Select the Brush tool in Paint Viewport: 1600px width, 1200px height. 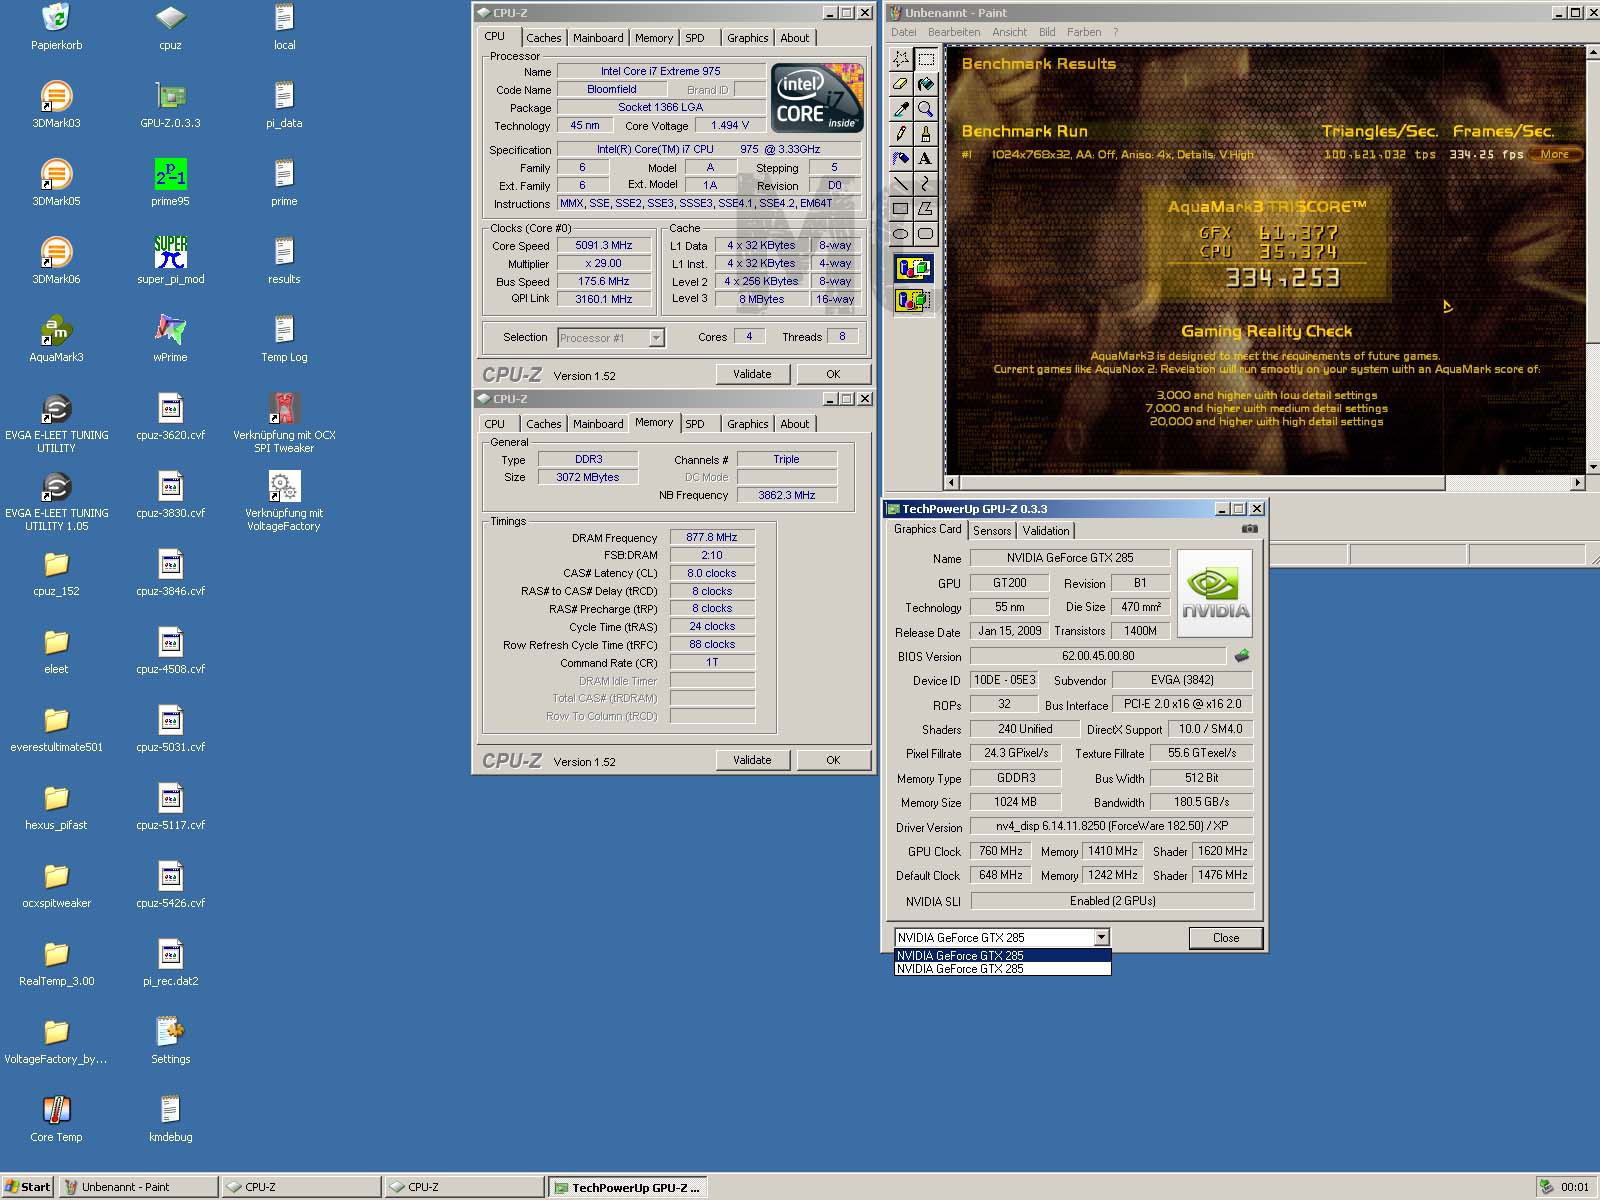pos(926,134)
